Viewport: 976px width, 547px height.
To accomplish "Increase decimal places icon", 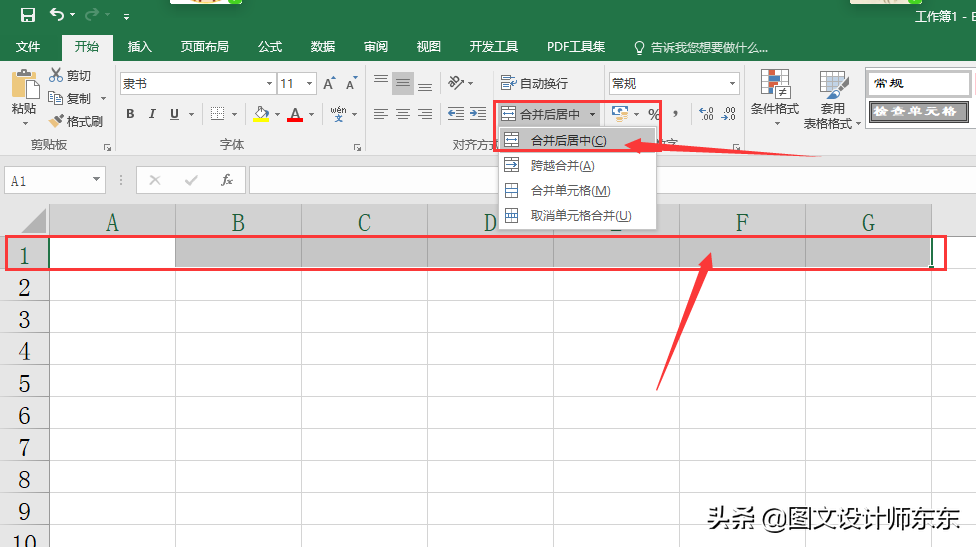I will (x=706, y=114).
